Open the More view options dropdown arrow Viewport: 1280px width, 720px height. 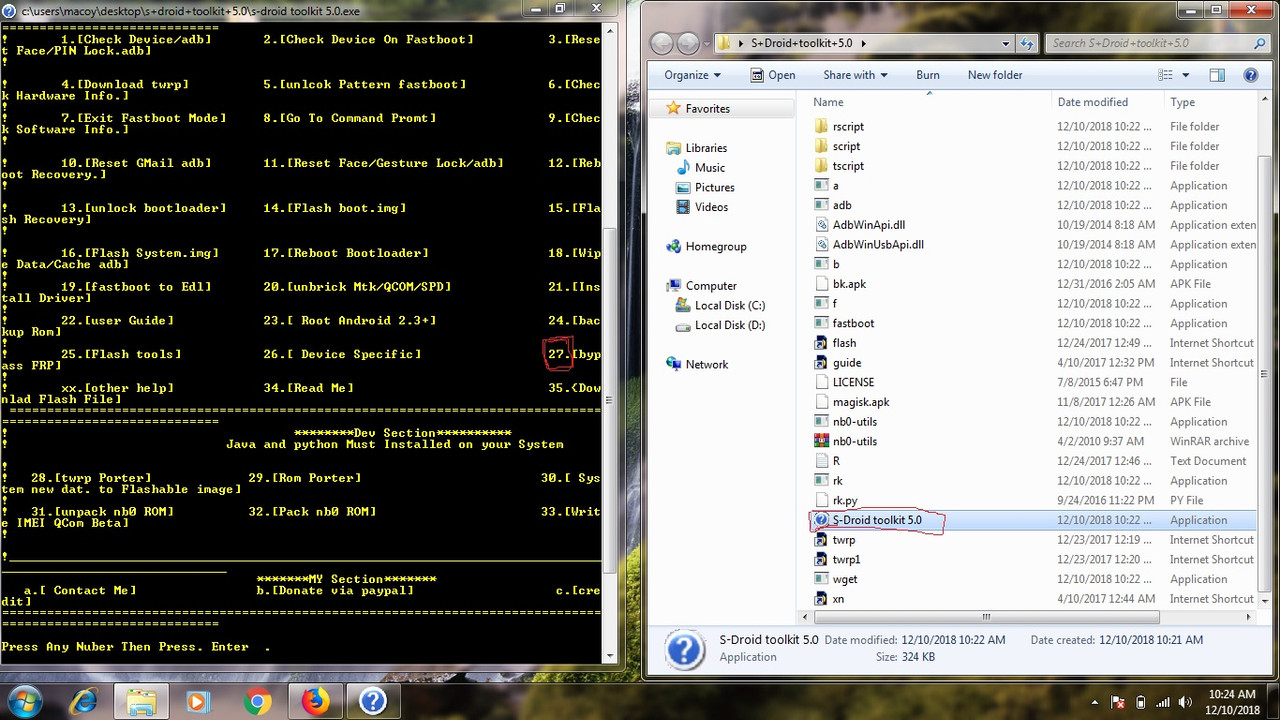point(1185,75)
